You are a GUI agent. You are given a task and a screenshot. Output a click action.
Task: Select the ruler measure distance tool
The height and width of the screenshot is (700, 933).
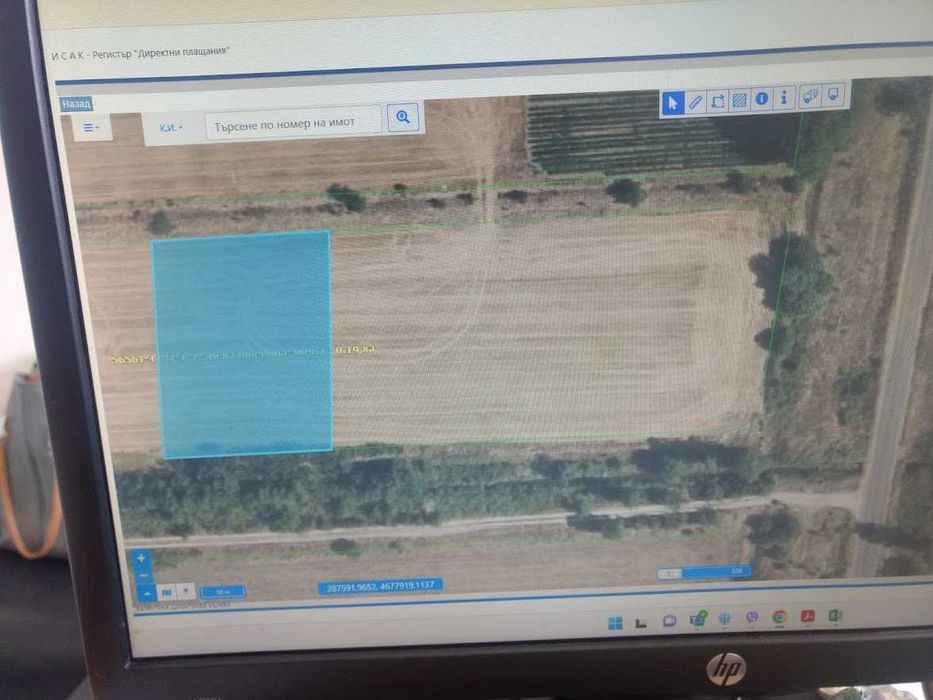(x=695, y=102)
